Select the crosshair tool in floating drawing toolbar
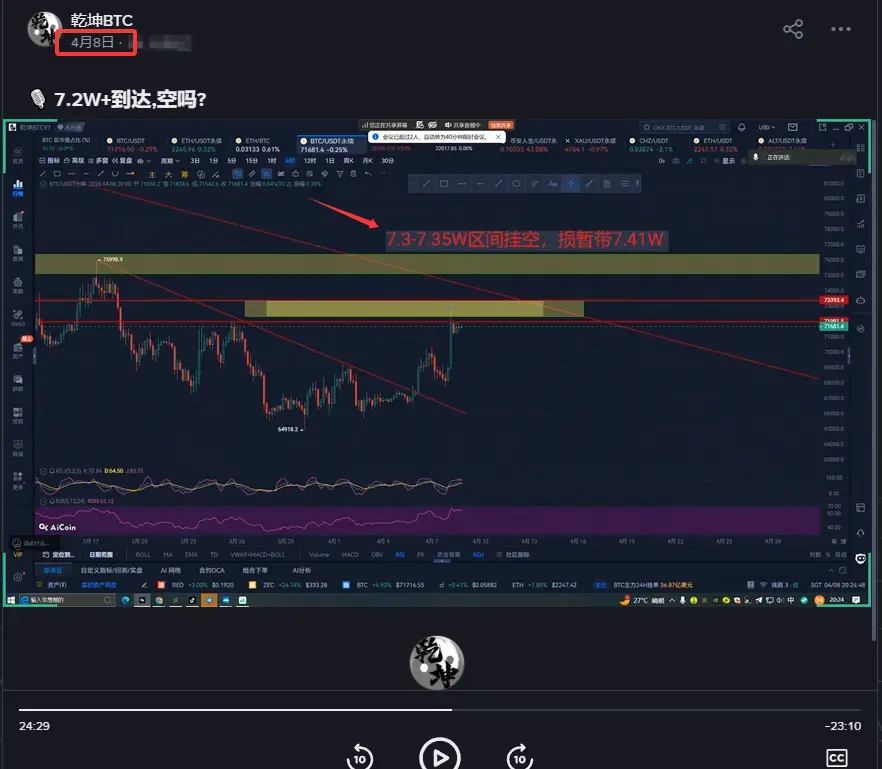 pyautogui.click(x=570, y=183)
